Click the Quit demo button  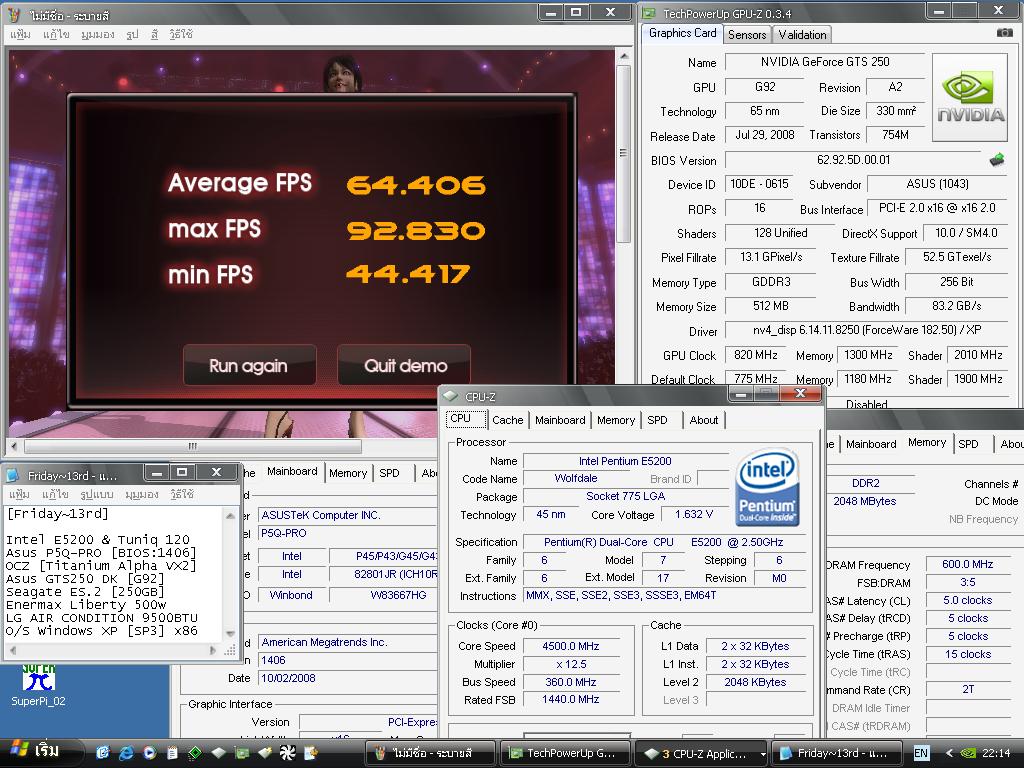[404, 365]
